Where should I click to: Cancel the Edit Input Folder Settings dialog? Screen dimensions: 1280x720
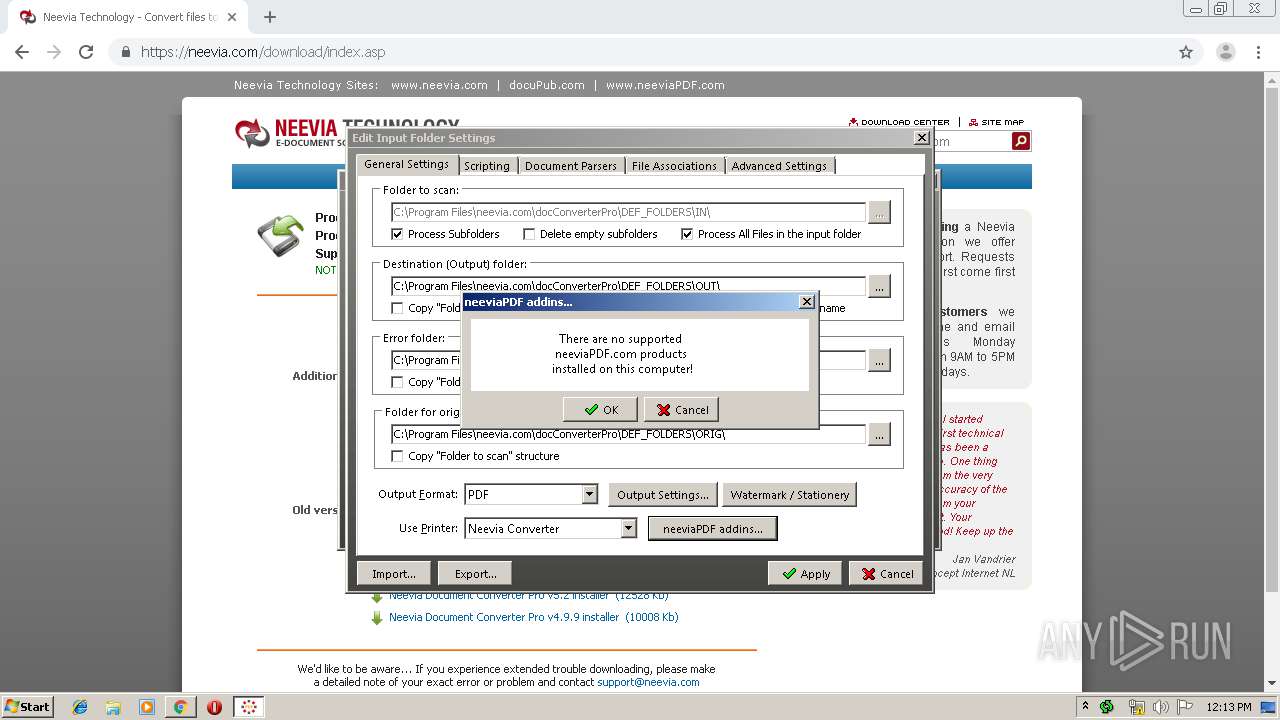click(x=886, y=573)
